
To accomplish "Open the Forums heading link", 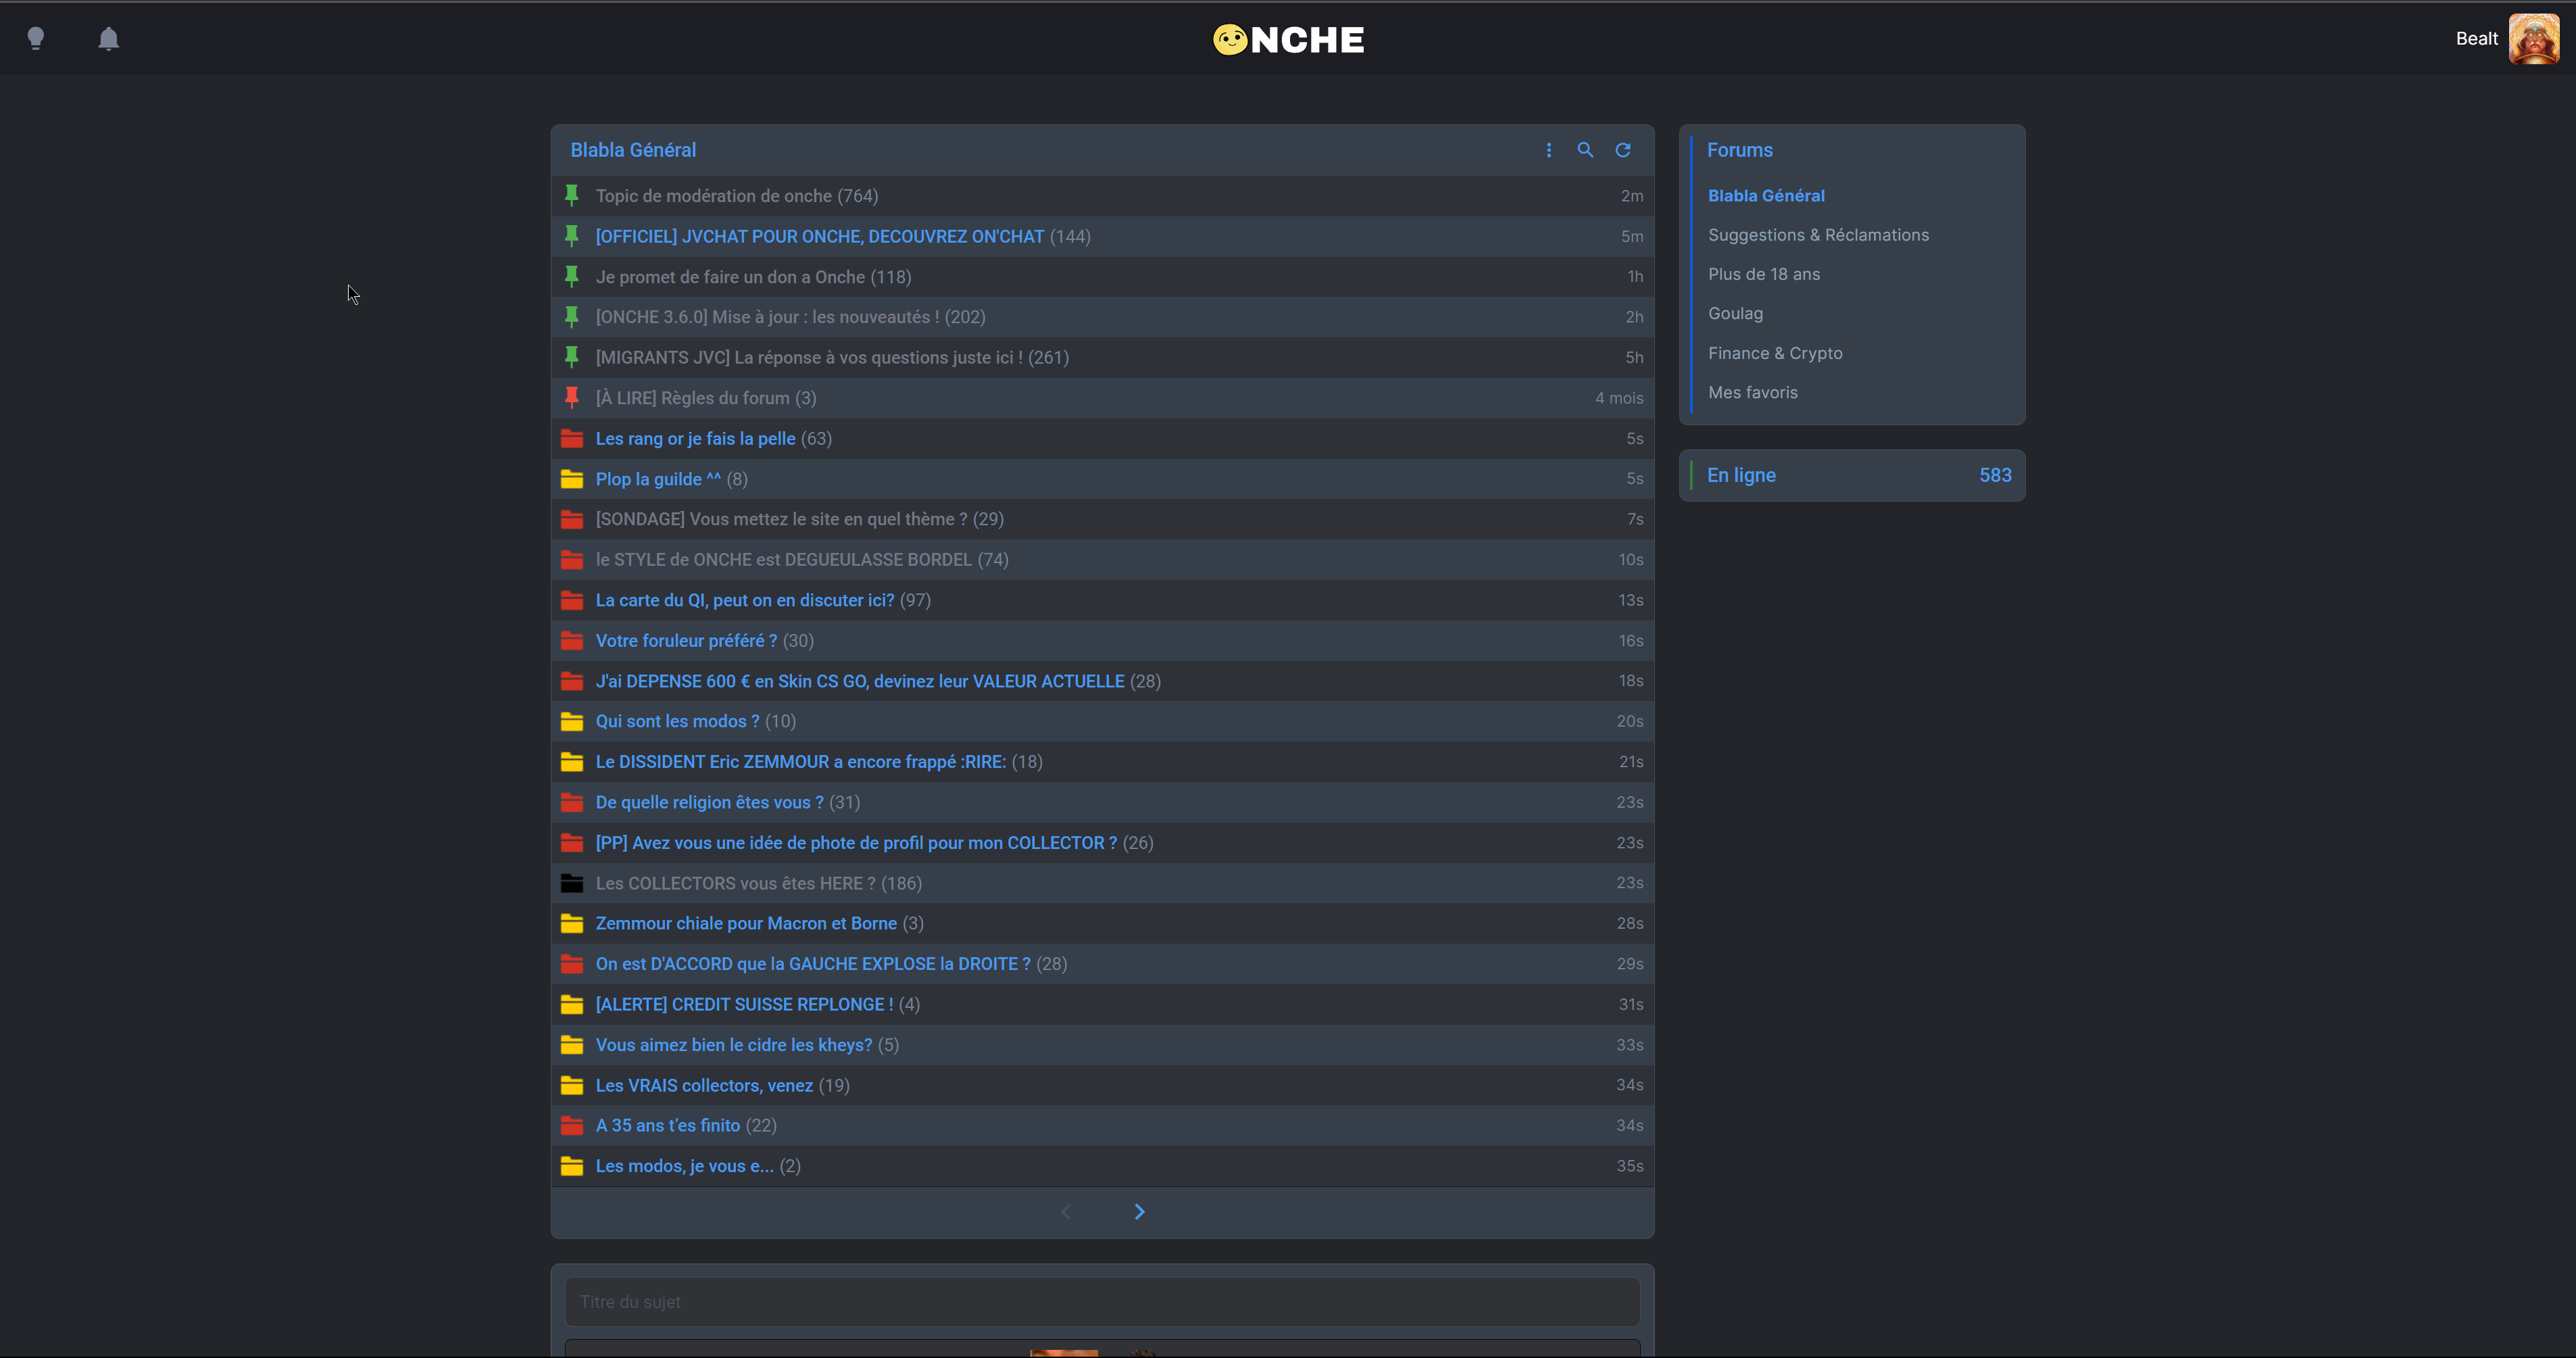I will [1739, 150].
